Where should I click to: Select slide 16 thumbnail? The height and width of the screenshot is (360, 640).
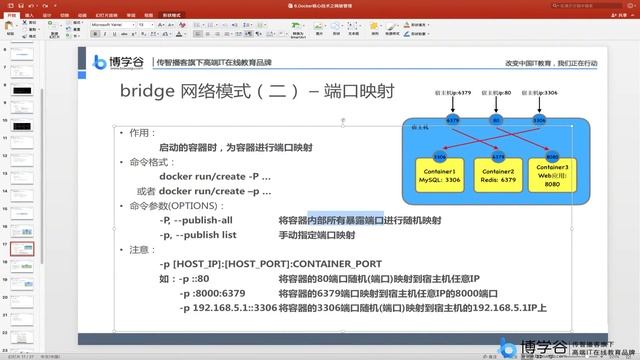tap(22, 231)
